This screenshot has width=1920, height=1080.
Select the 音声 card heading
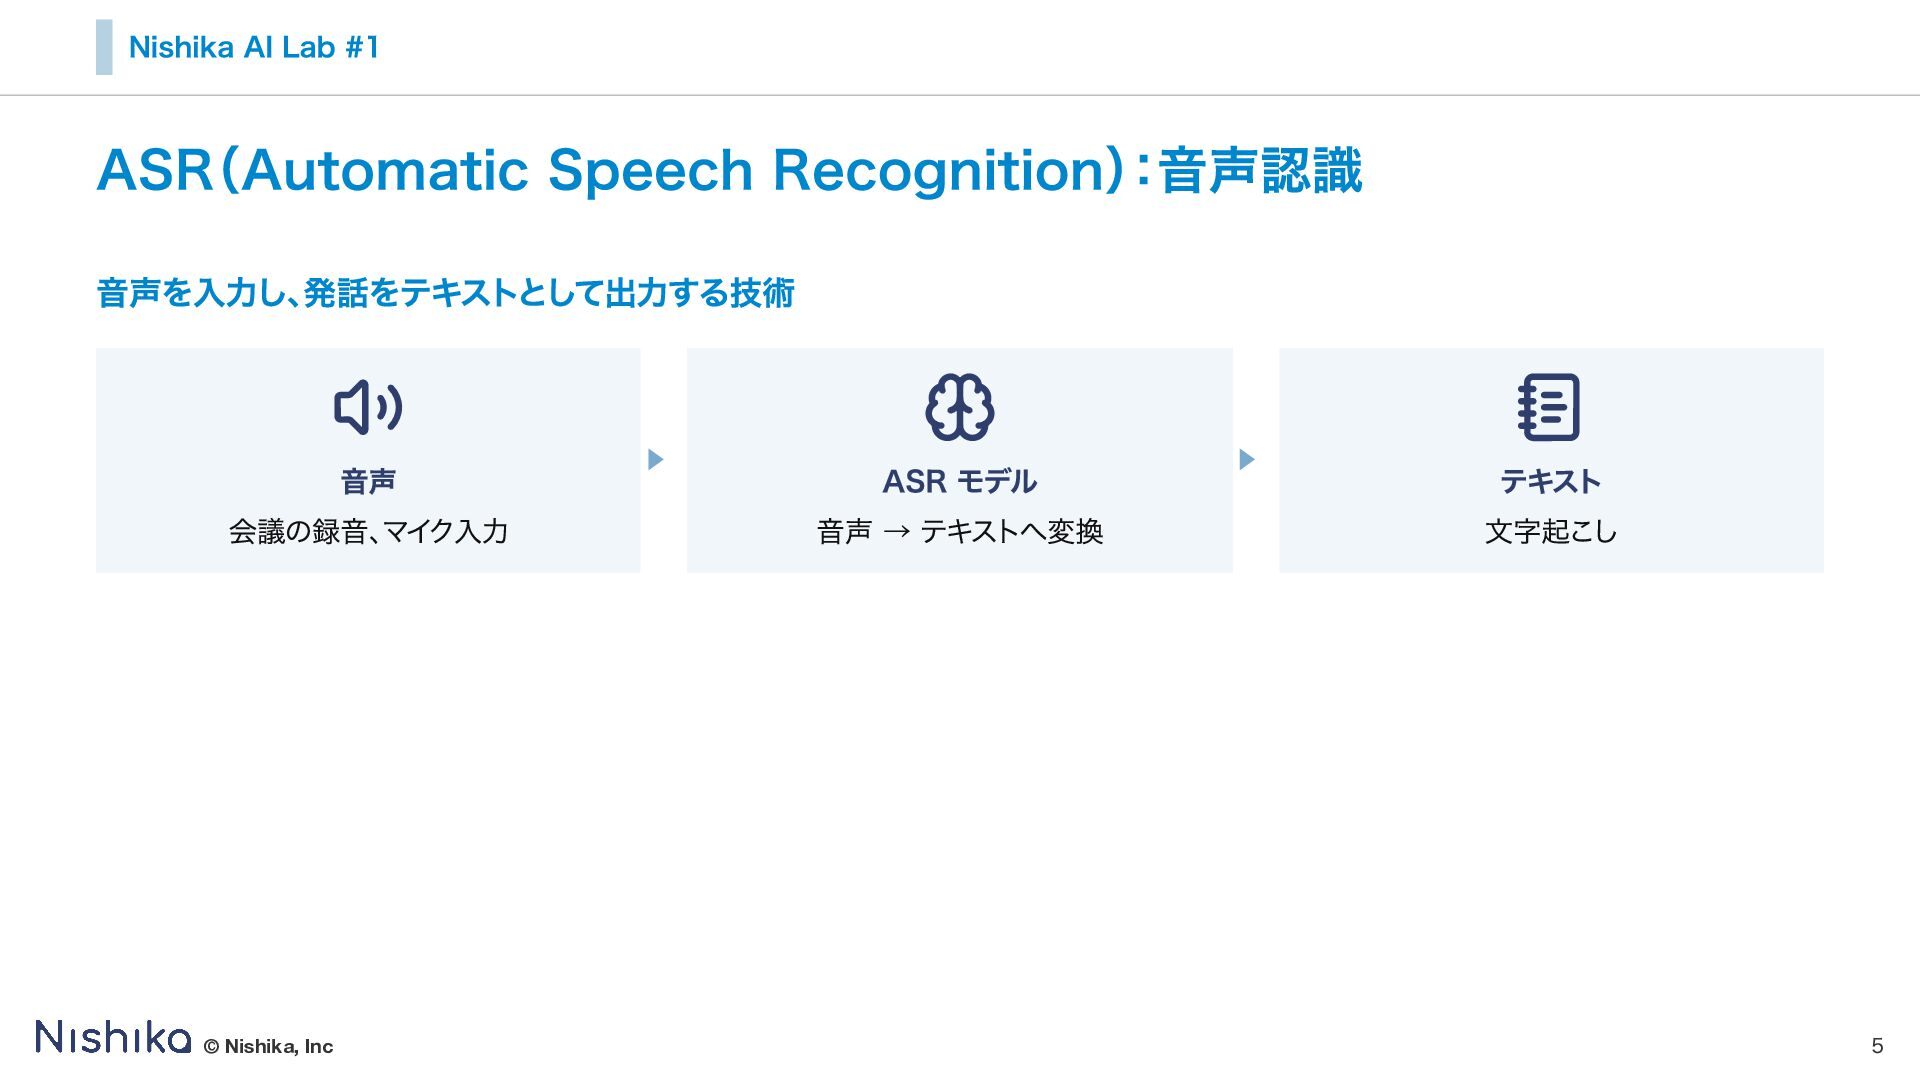(368, 482)
